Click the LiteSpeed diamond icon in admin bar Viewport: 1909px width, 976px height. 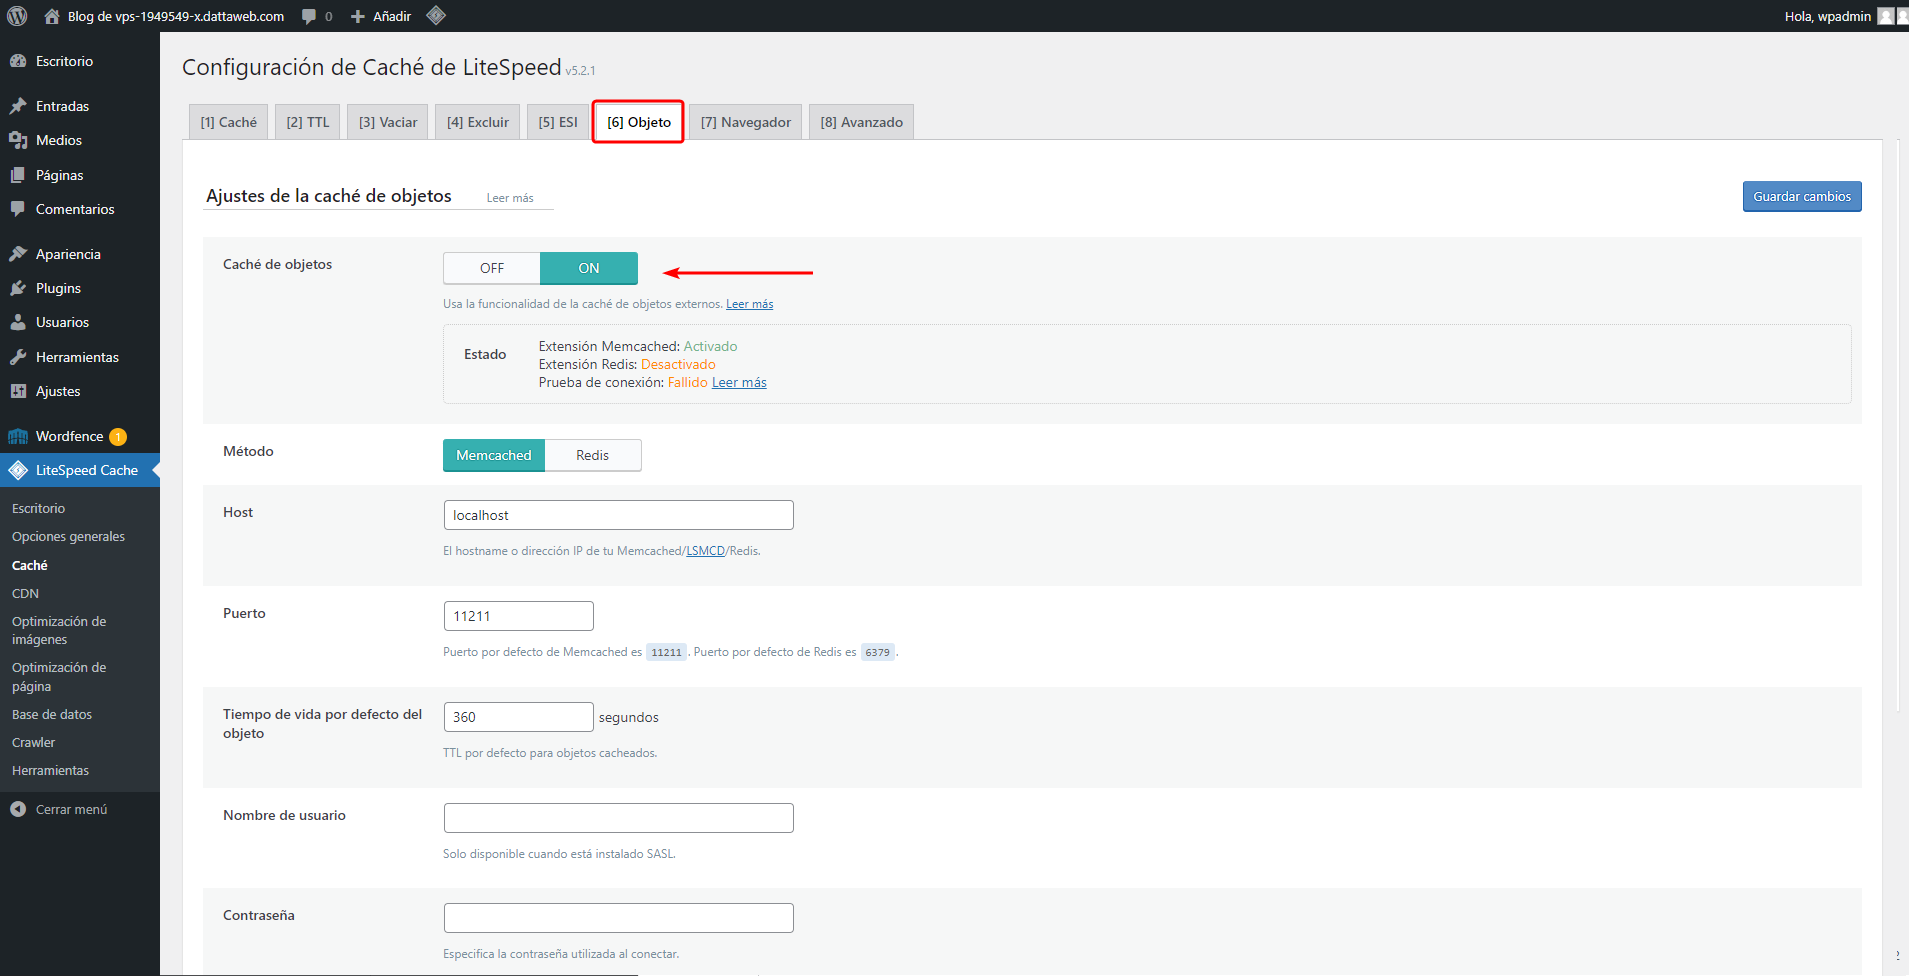click(436, 15)
